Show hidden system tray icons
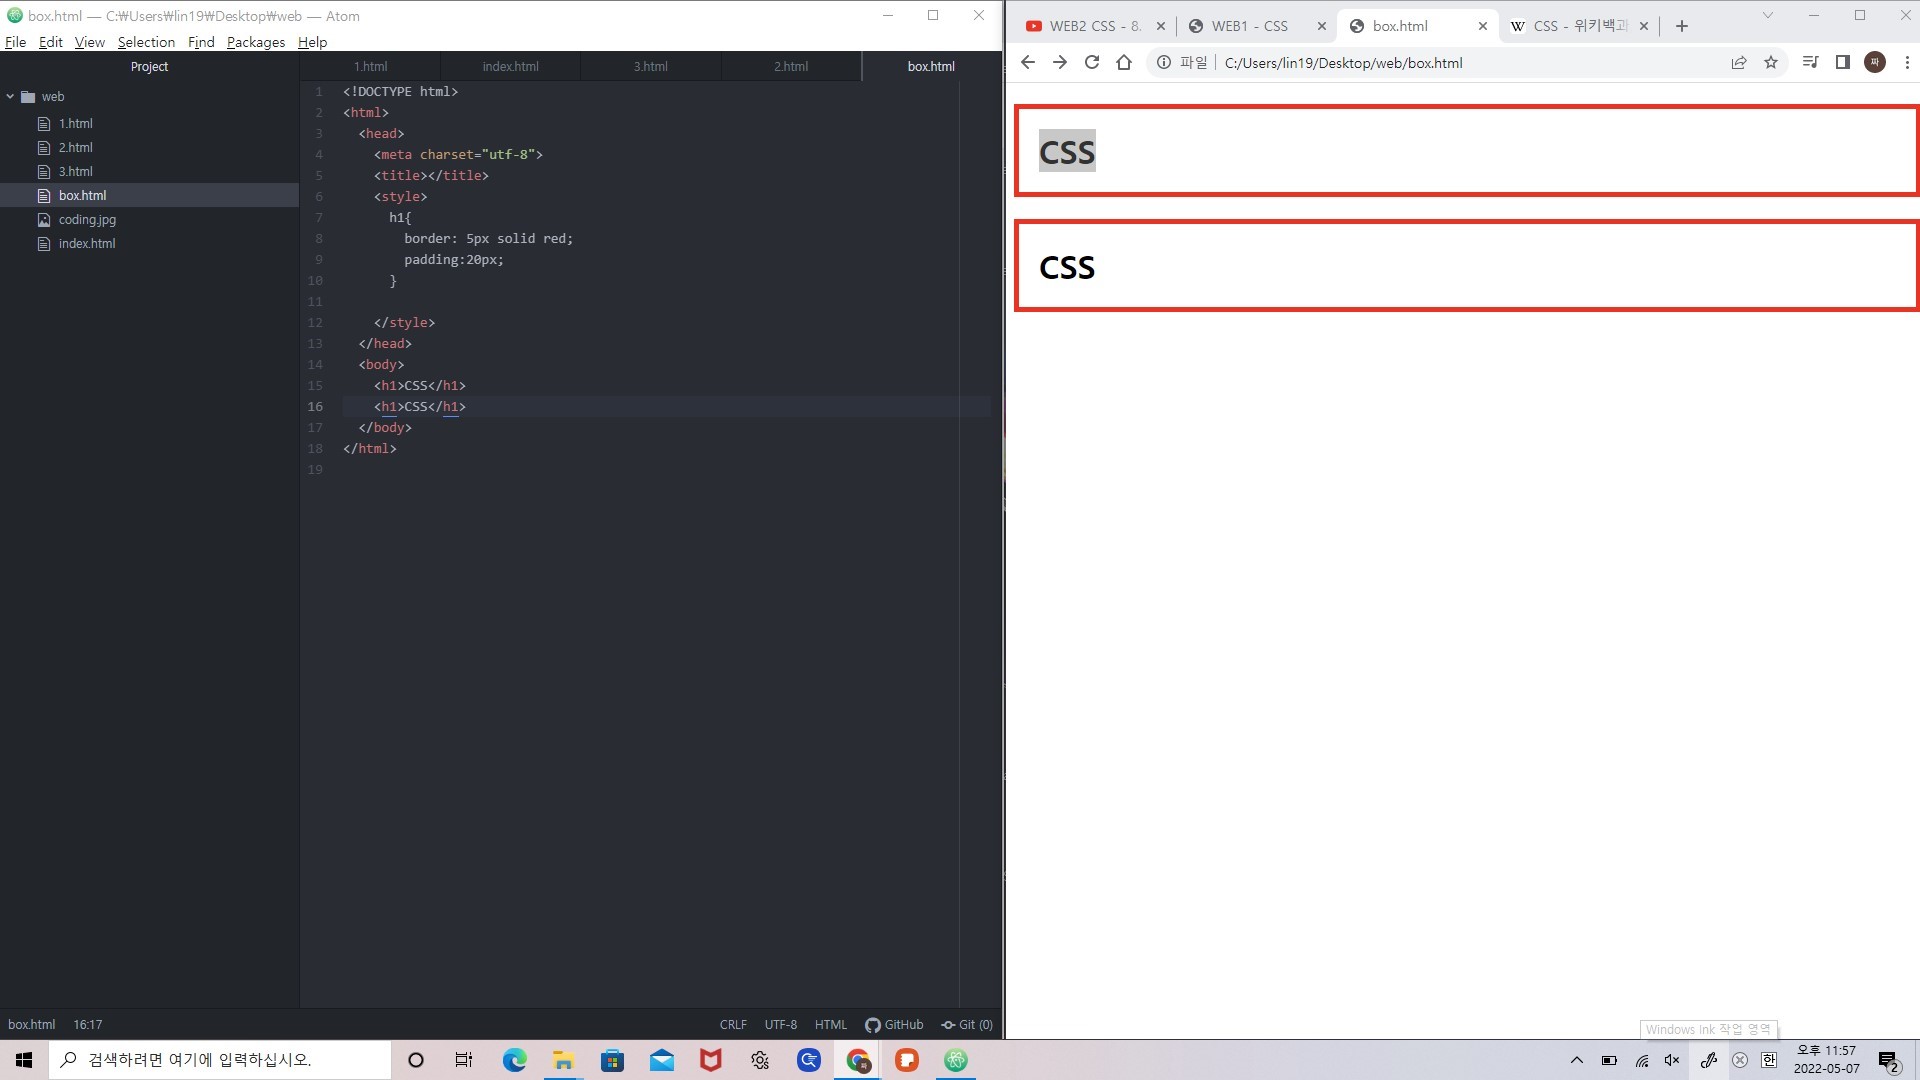Viewport: 1920px width, 1080px height. click(1577, 1060)
